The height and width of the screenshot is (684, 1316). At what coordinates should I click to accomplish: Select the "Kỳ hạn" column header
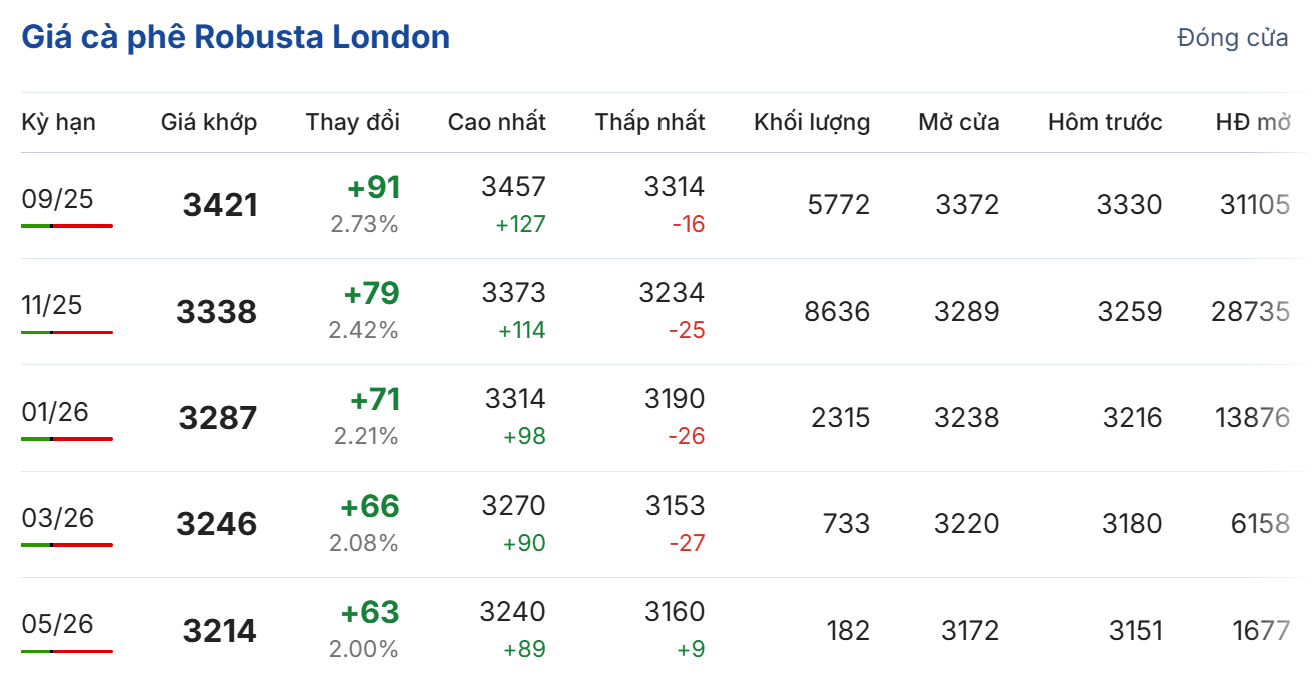(59, 122)
